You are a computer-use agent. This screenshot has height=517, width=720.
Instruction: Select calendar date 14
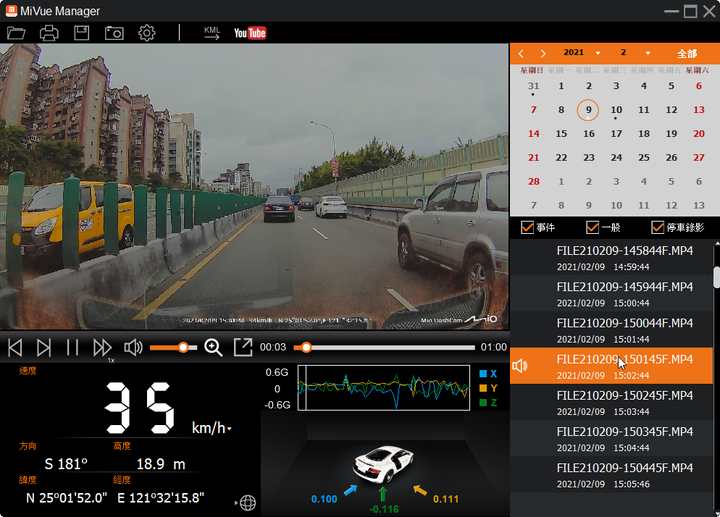tap(533, 134)
